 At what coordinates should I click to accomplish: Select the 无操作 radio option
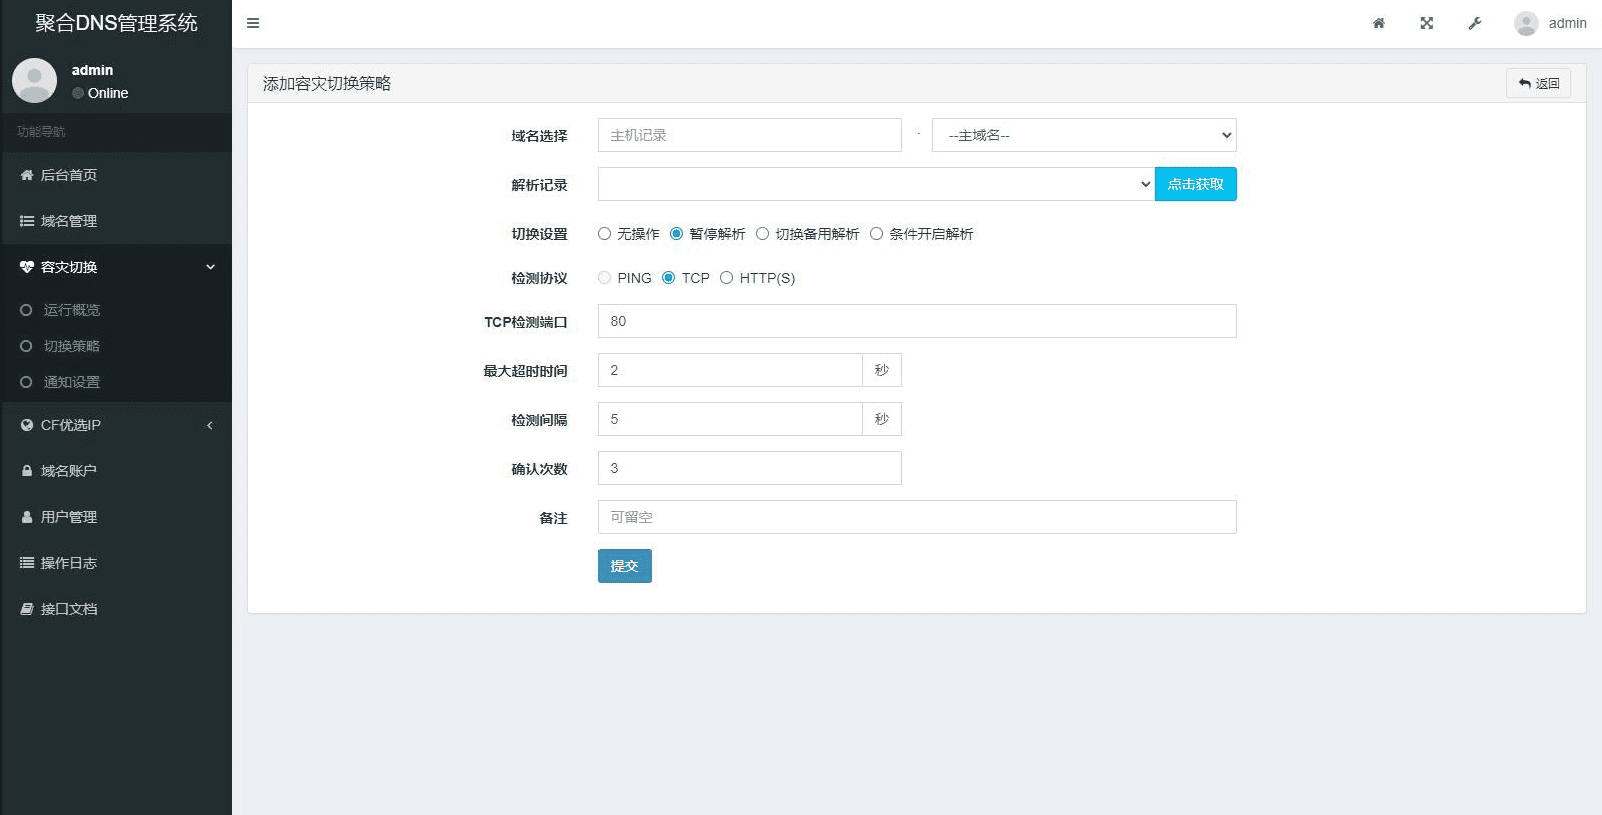(x=605, y=234)
